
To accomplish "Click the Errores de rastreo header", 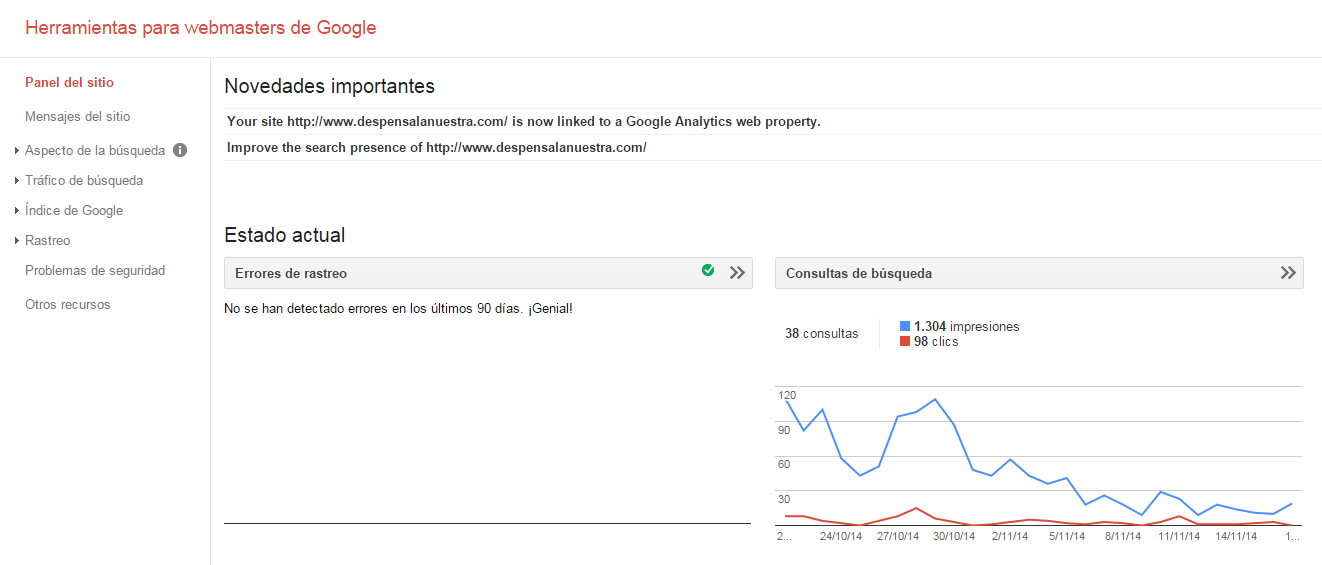I will tap(291, 273).
